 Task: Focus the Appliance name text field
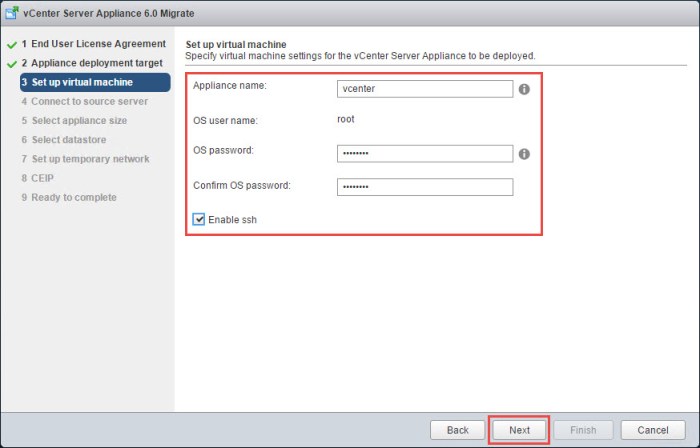425,88
